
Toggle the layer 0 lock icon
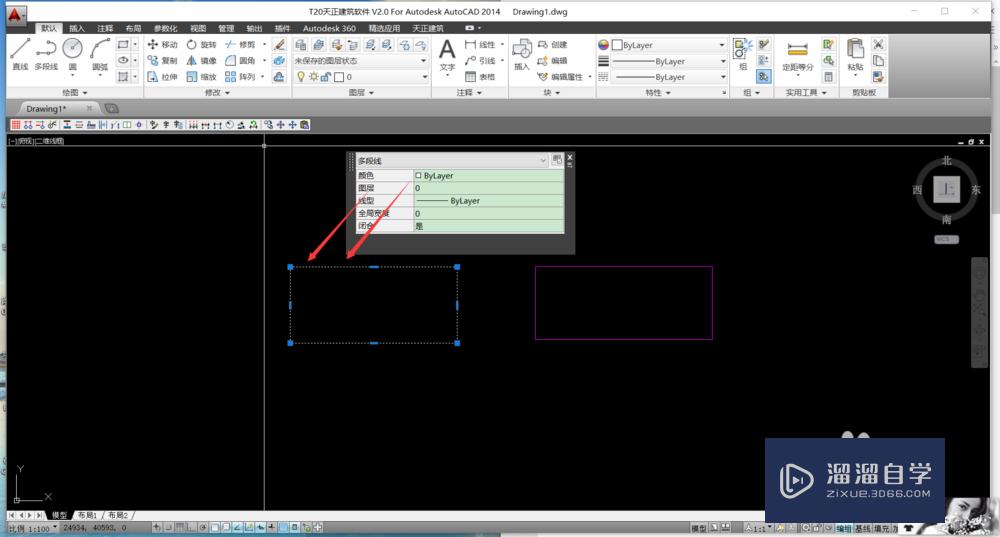click(x=325, y=77)
